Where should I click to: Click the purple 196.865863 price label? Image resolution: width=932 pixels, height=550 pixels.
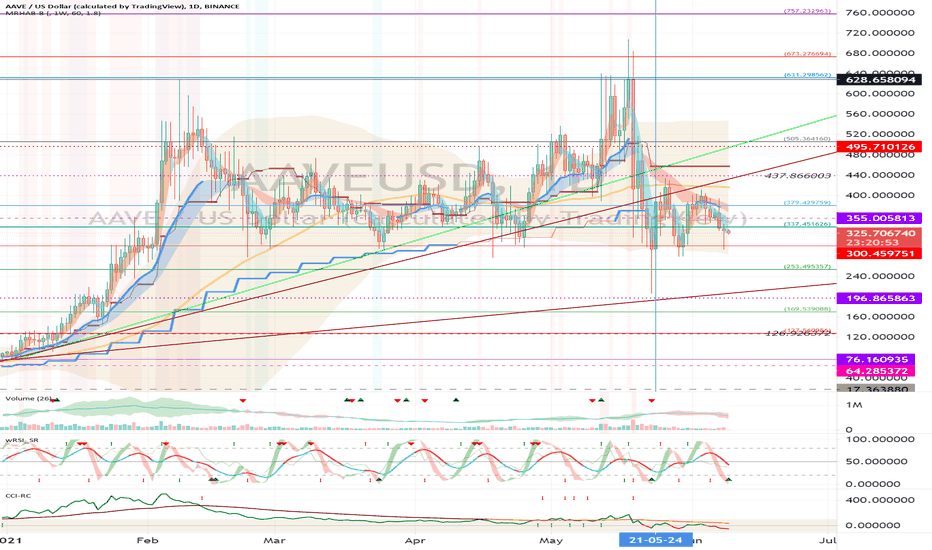[x=879, y=298]
